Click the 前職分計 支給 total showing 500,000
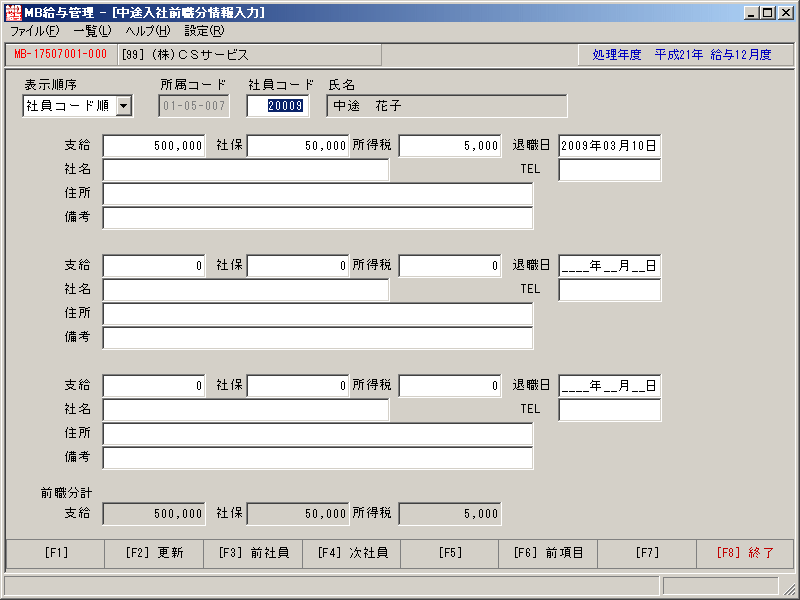 pyautogui.click(x=154, y=514)
